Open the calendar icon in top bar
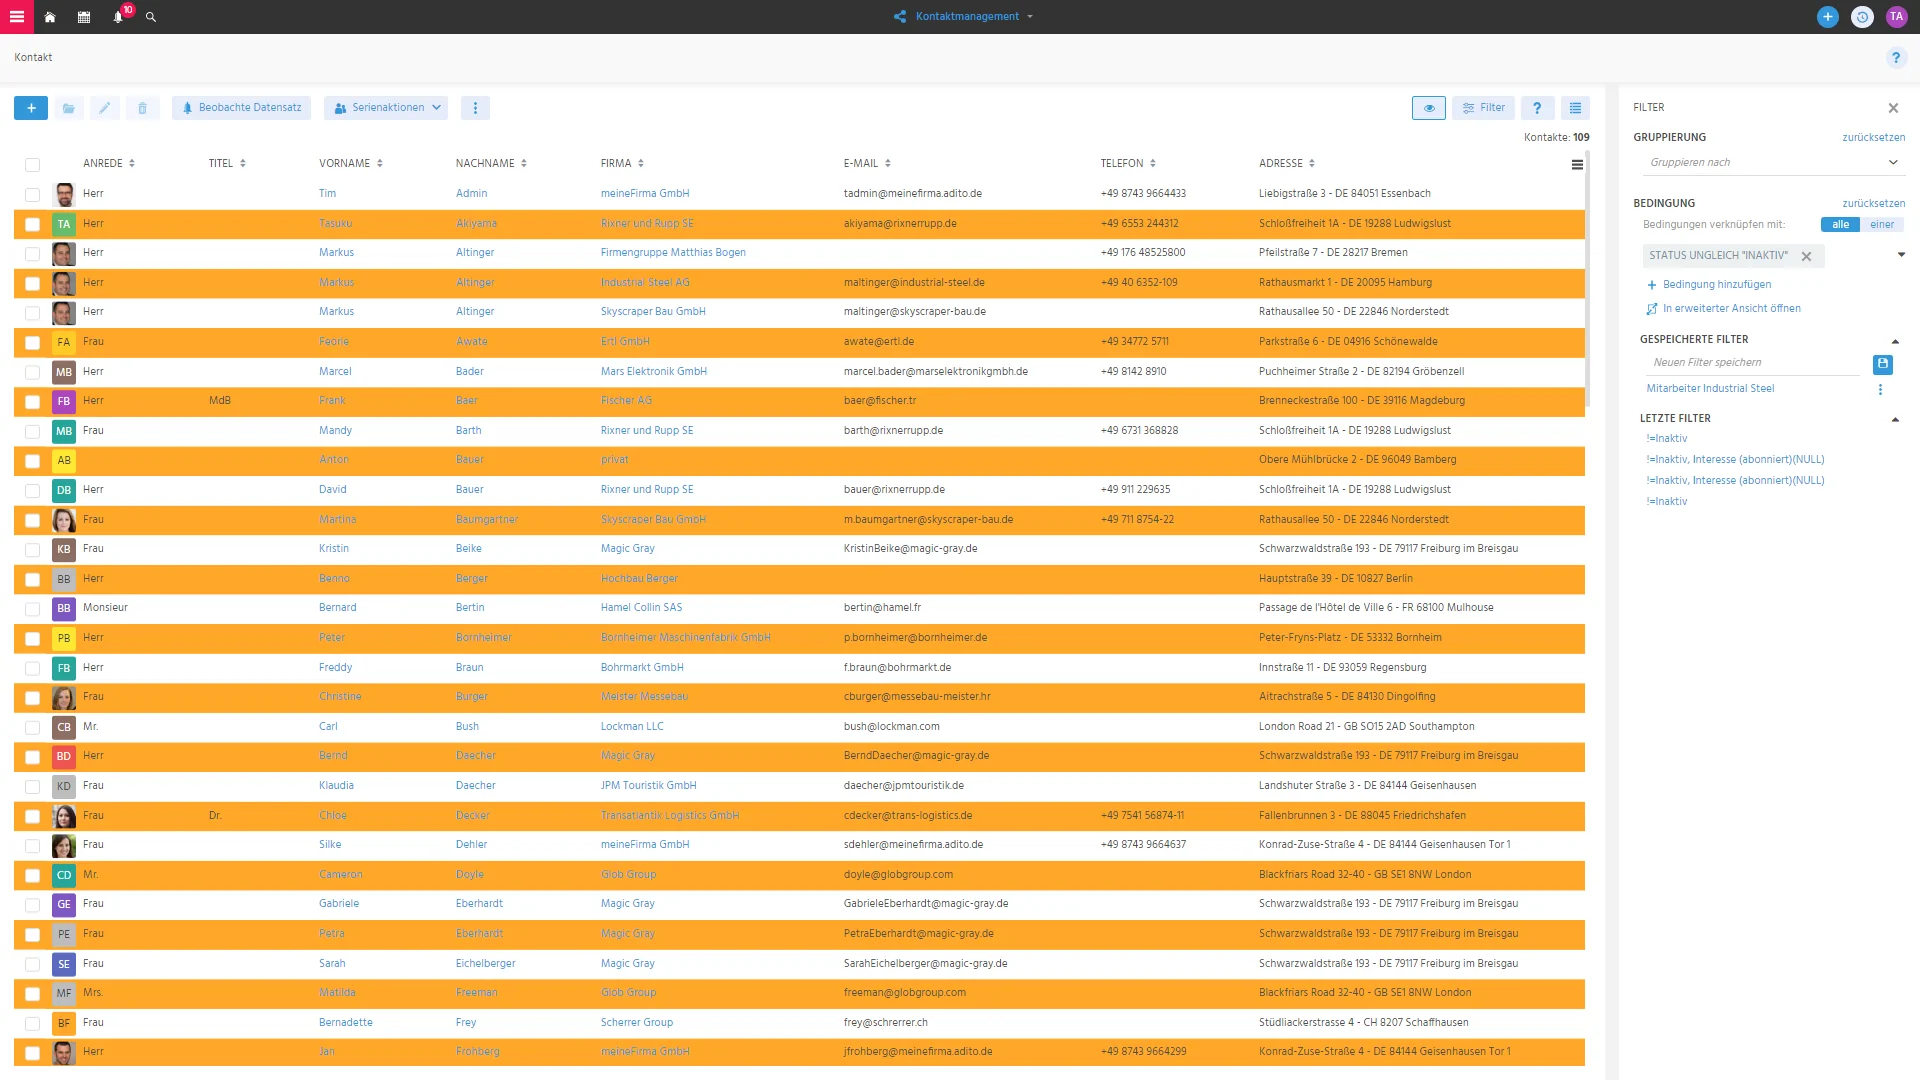 pyautogui.click(x=84, y=17)
